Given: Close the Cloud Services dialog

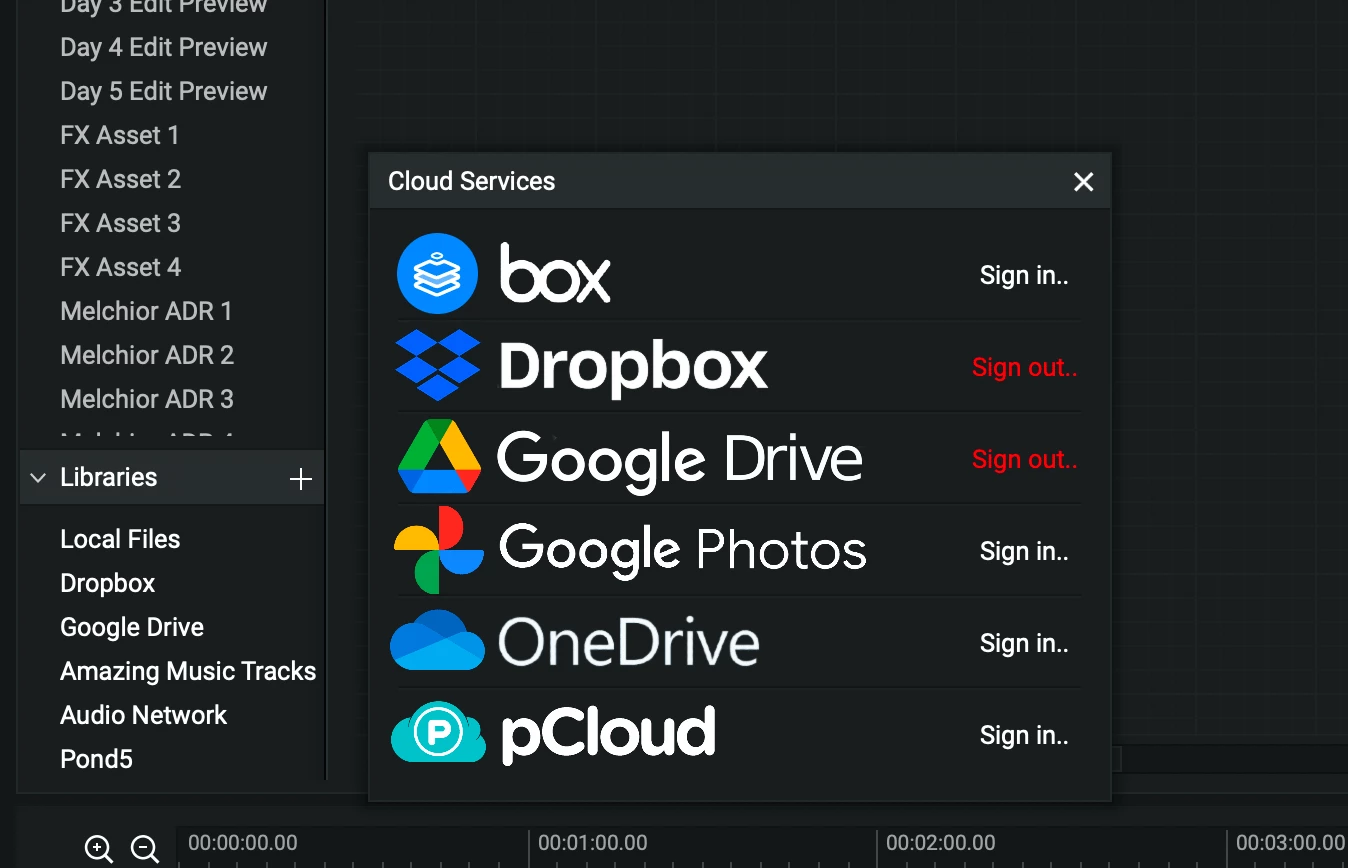Looking at the screenshot, I should click(1083, 182).
